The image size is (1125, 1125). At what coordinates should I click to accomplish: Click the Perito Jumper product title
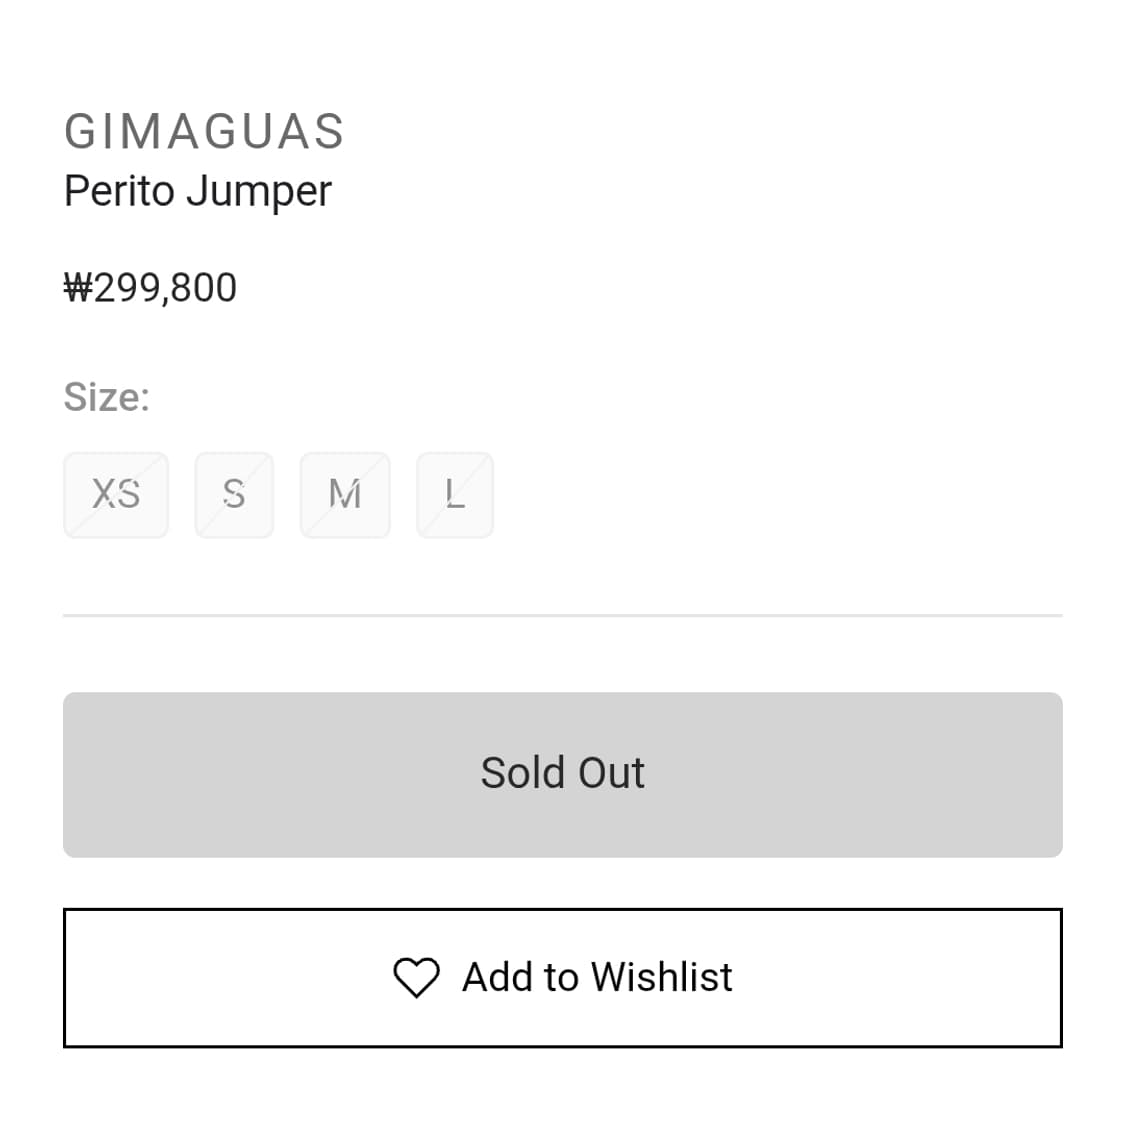pos(197,190)
